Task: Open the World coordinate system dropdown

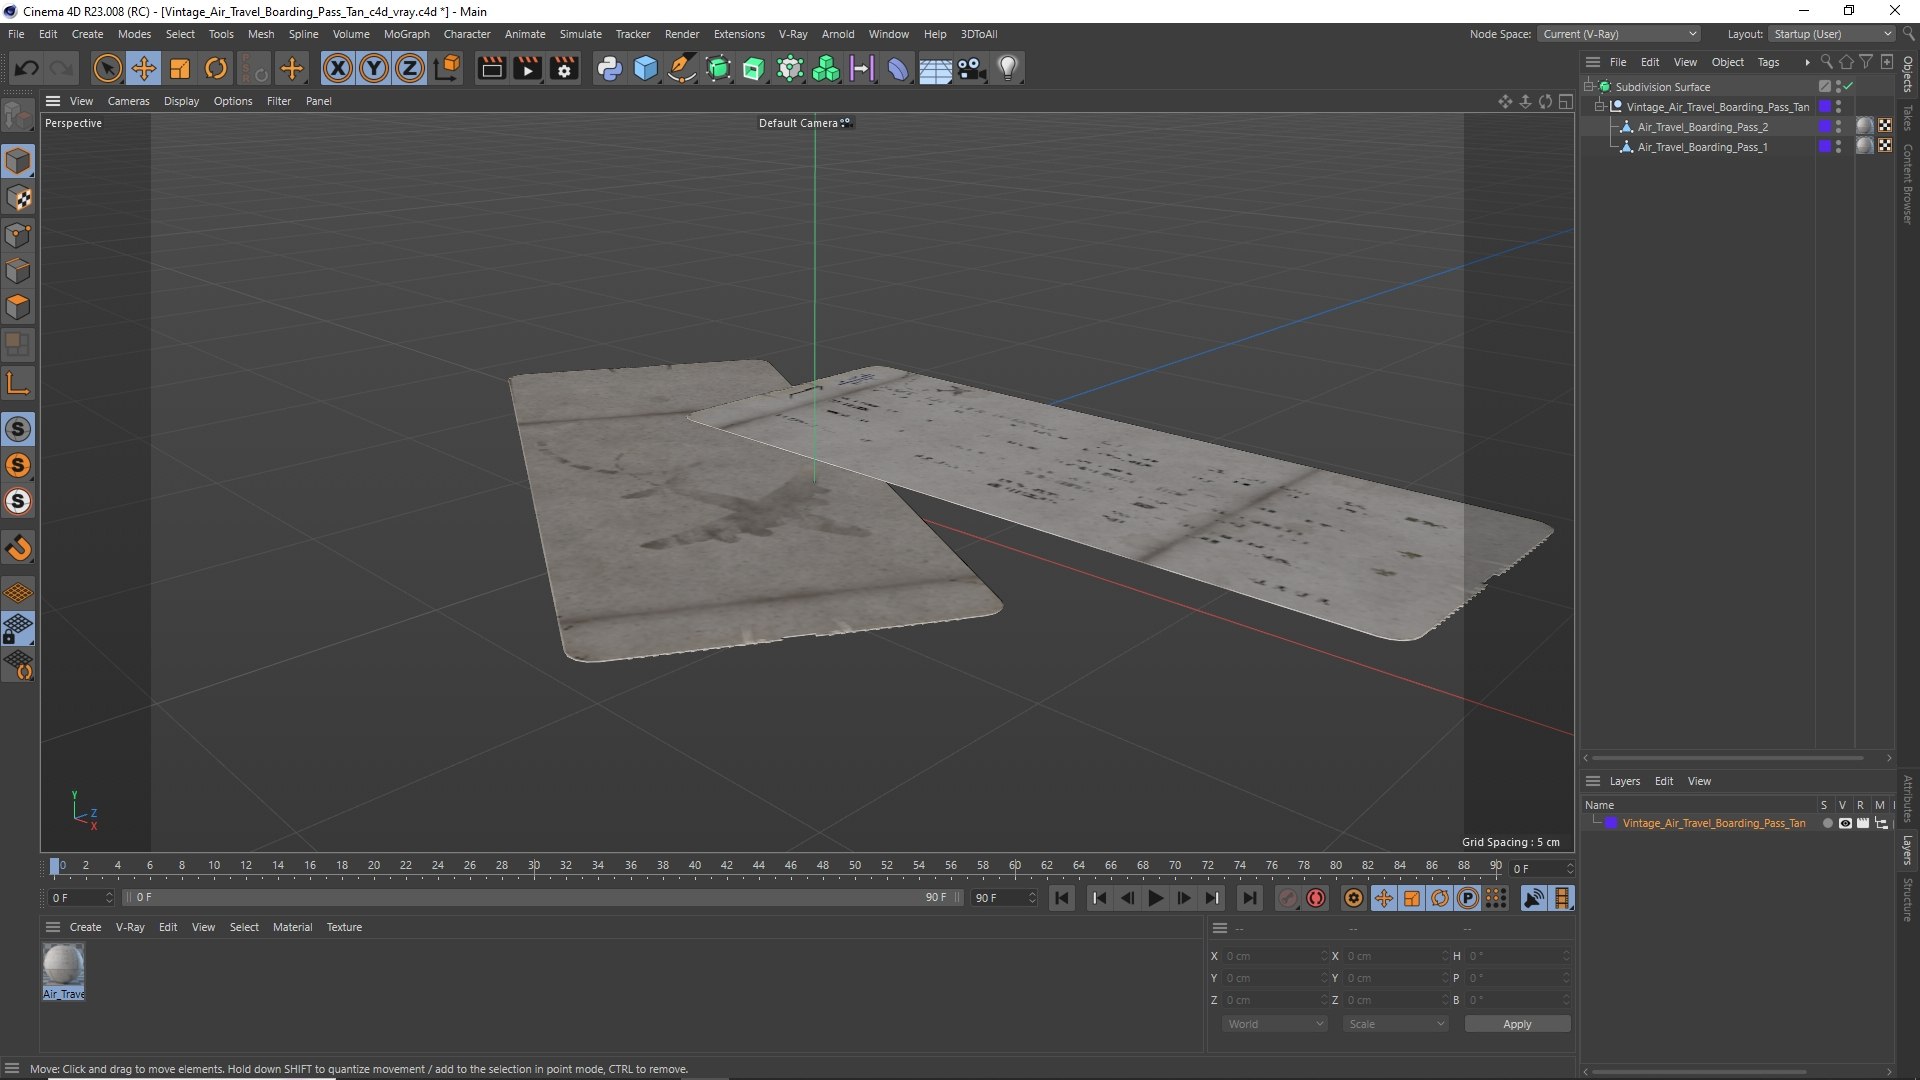Action: pos(1275,1024)
